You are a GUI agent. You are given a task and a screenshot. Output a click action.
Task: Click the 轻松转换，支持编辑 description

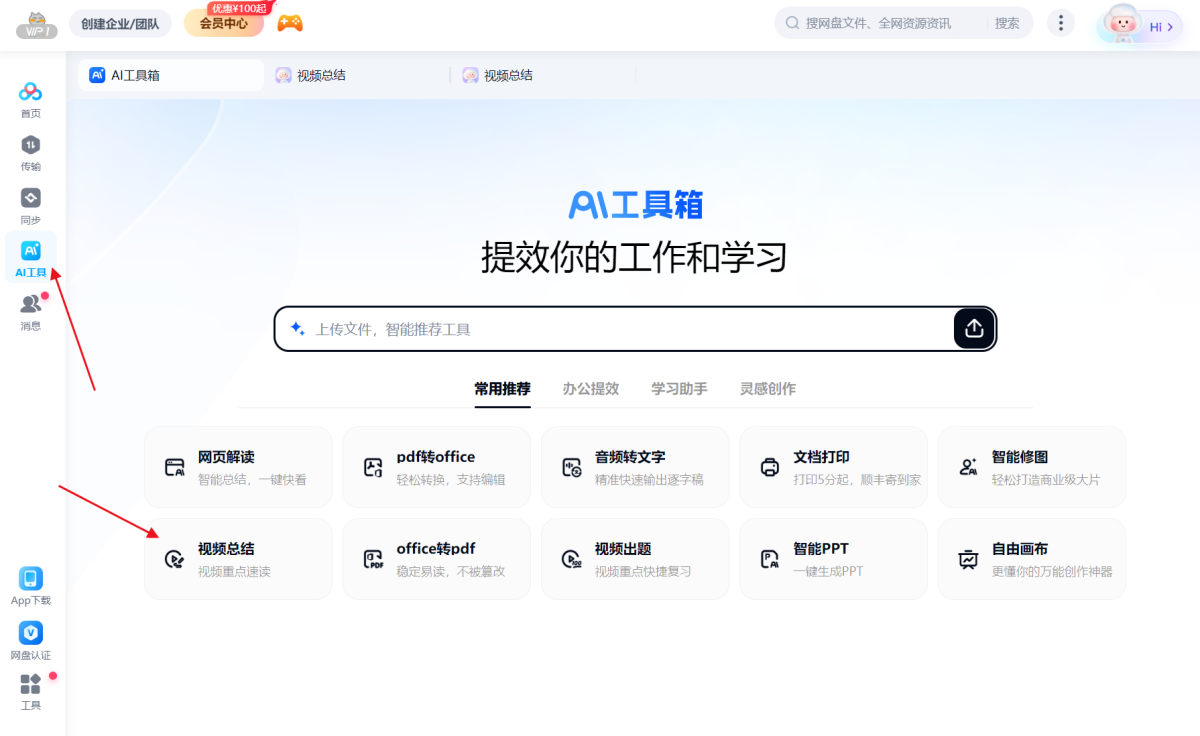coord(451,480)
